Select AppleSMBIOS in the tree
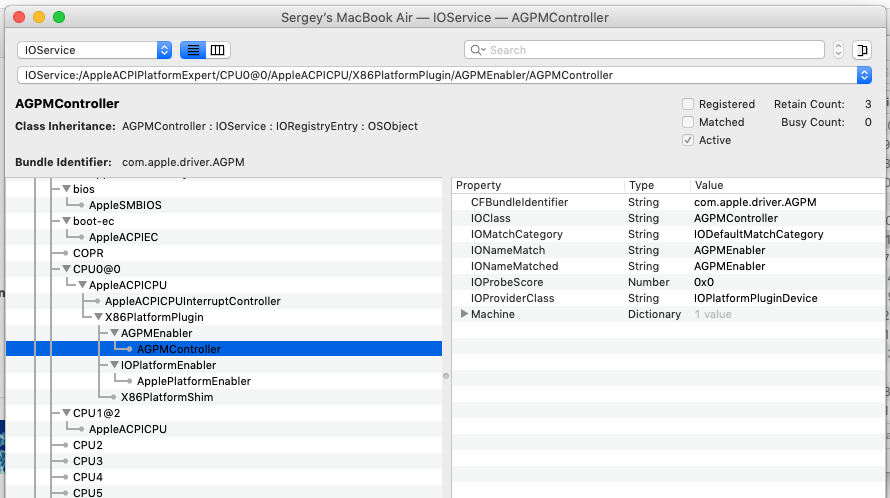890x498 pixels. [x=125, y=205]
